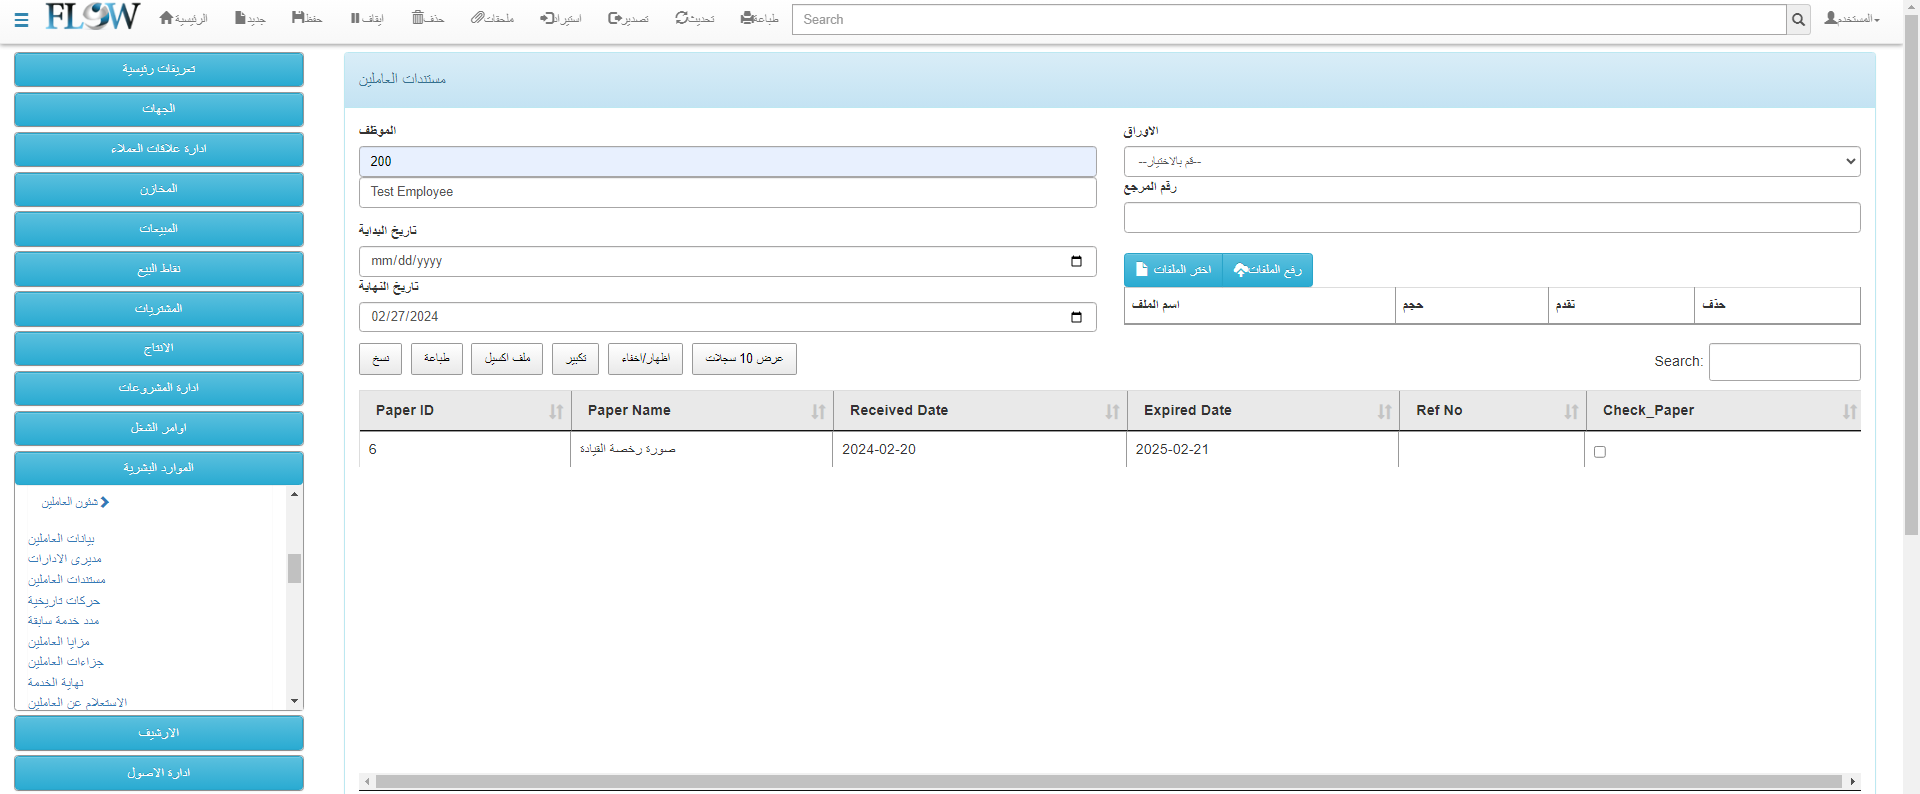Open calendar picker for start date field
Image resolution: width=1920 pixels, height=794 pixels.
point(1076,261)
